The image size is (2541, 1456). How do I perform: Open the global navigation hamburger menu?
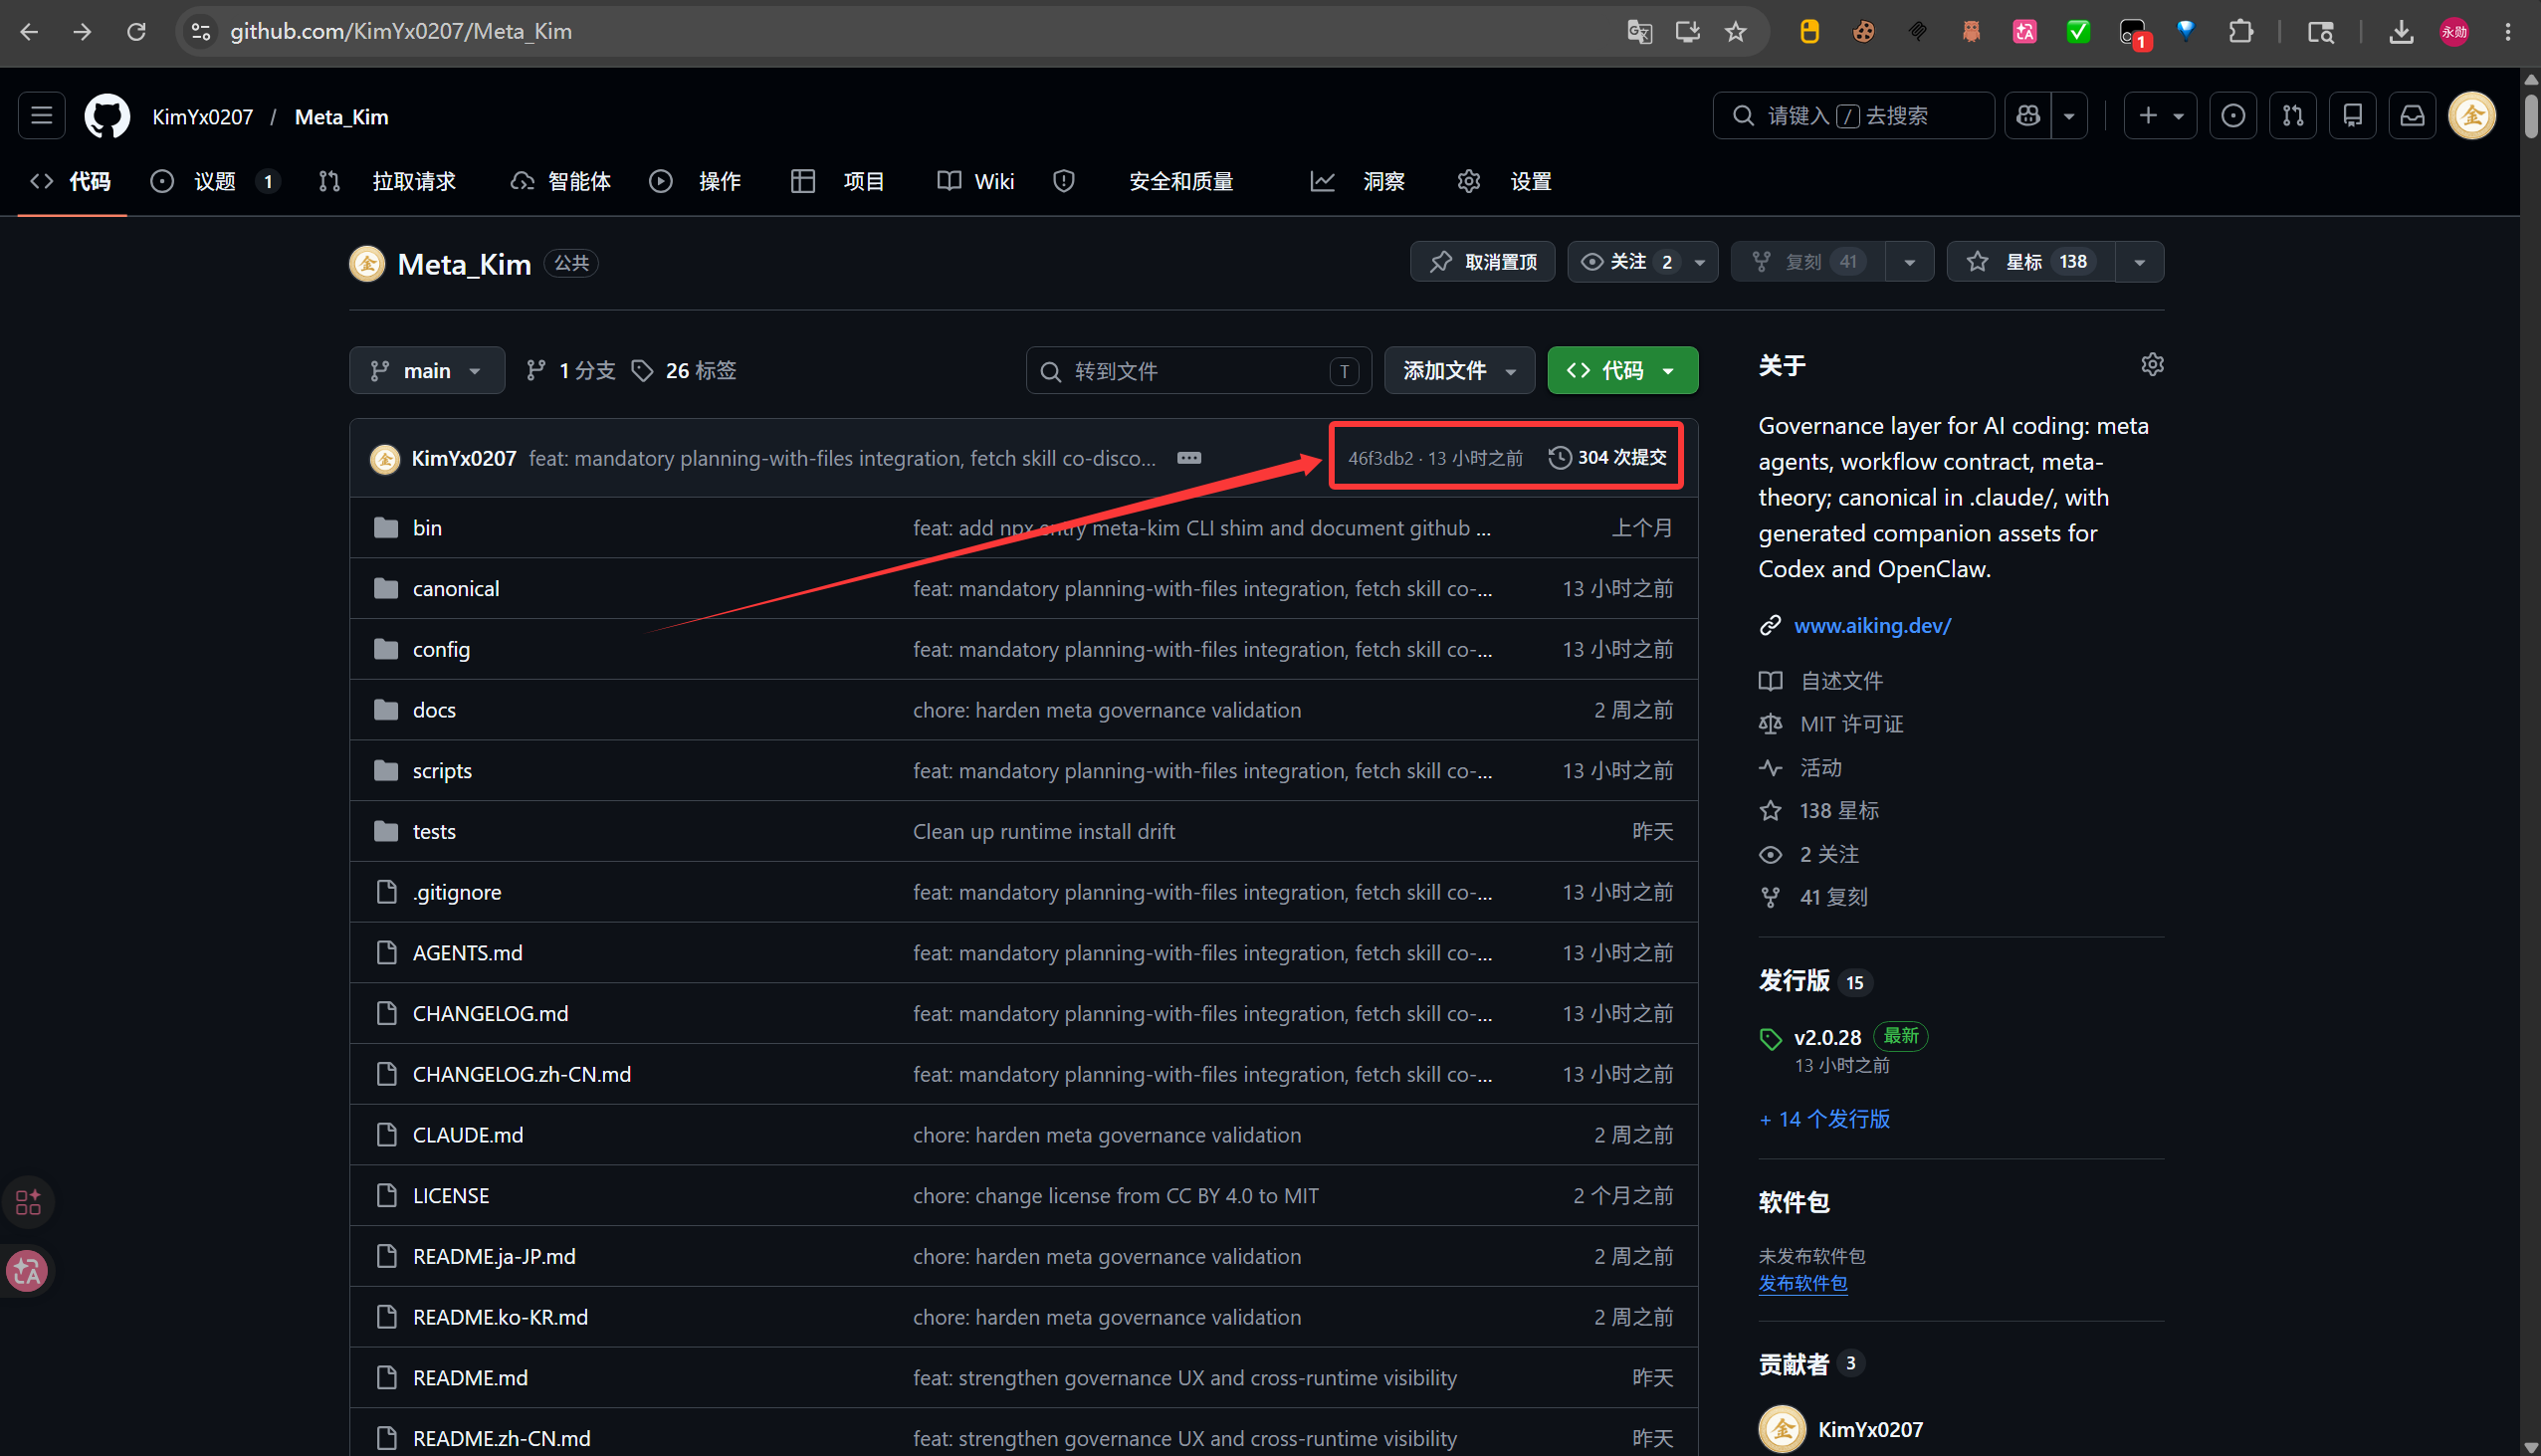coord(42,116)
